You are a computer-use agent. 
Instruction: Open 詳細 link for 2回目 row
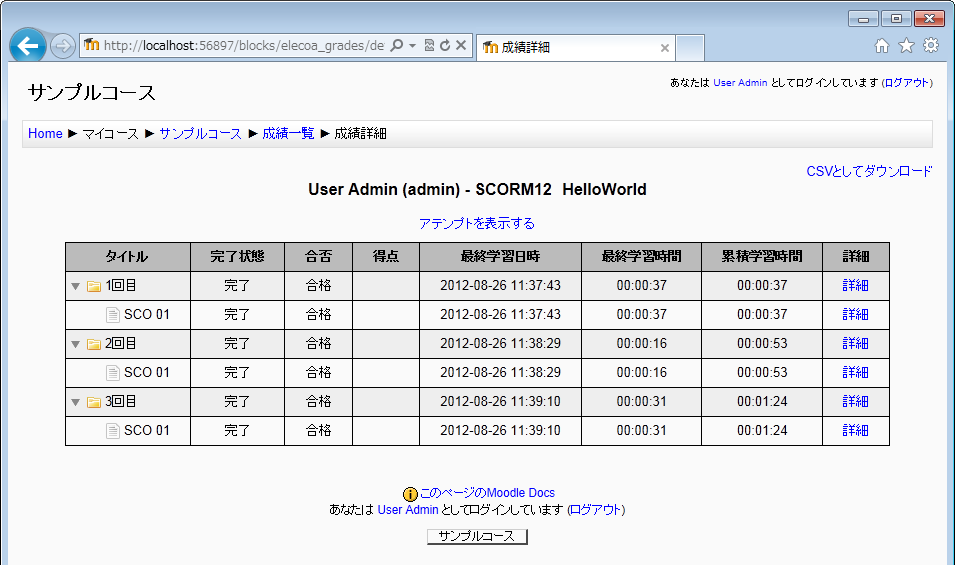[855, 343]
